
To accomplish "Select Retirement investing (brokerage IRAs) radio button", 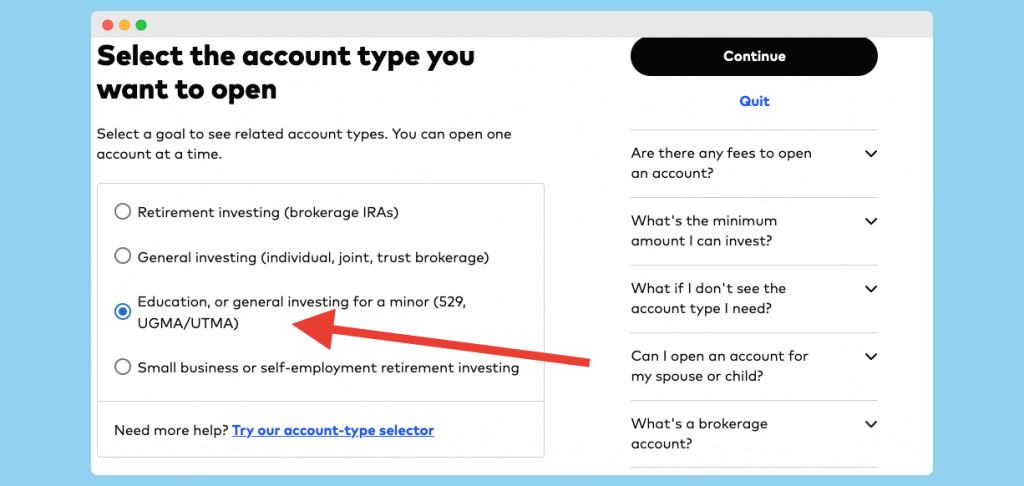I will pos(122,212).
